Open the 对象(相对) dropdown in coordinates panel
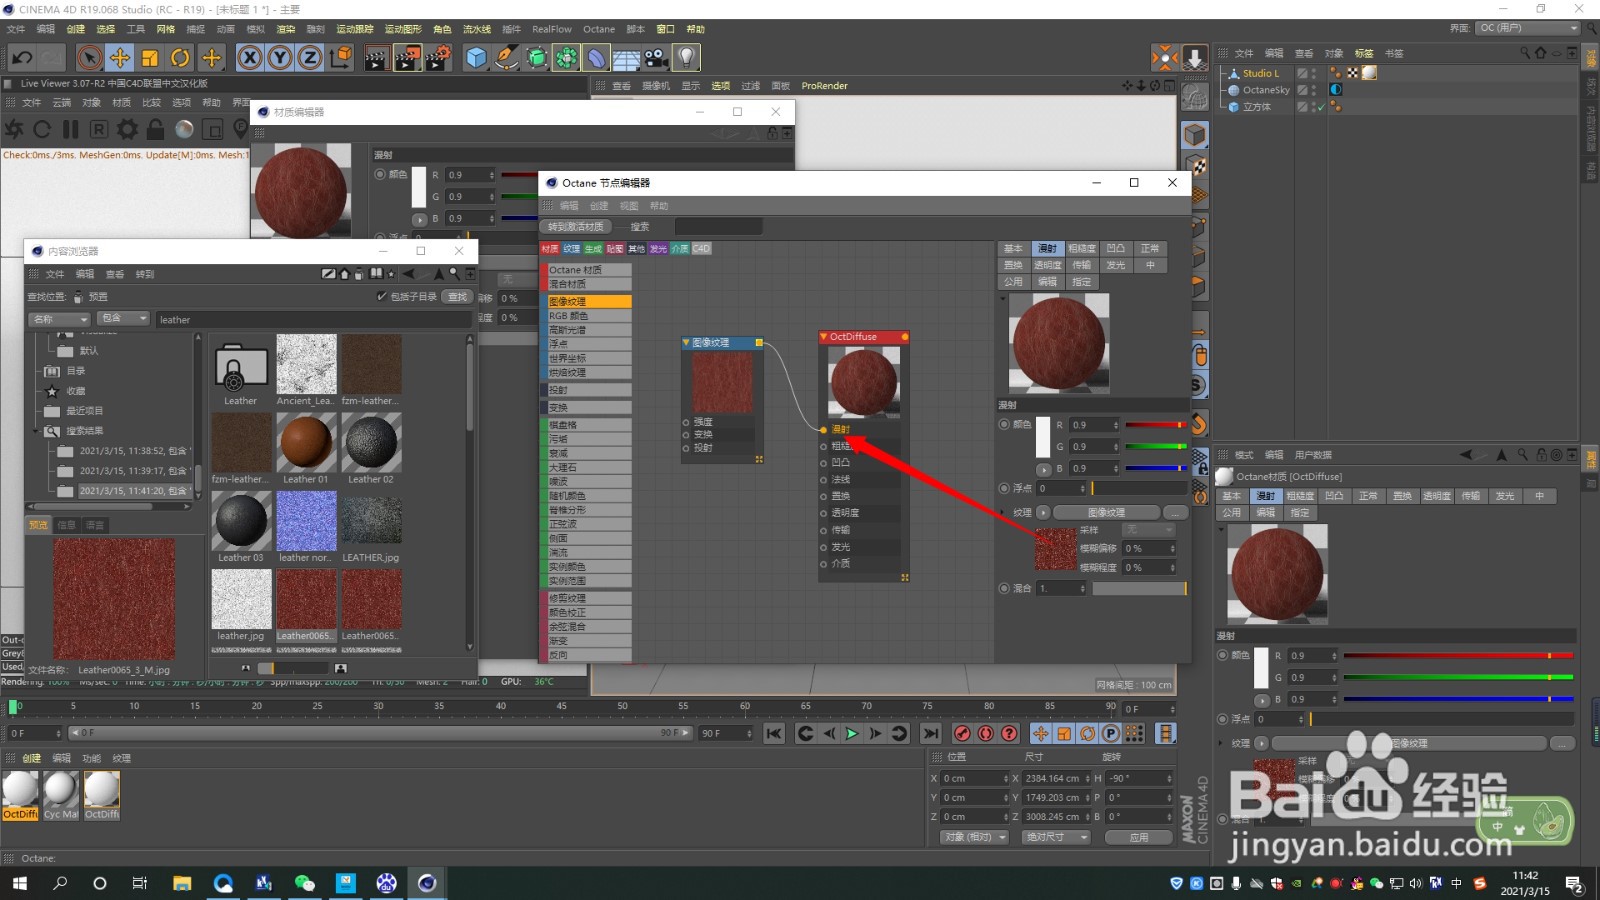Image resolution: width=1600 pixels, height=900 pixels. (x=974, y=837)
